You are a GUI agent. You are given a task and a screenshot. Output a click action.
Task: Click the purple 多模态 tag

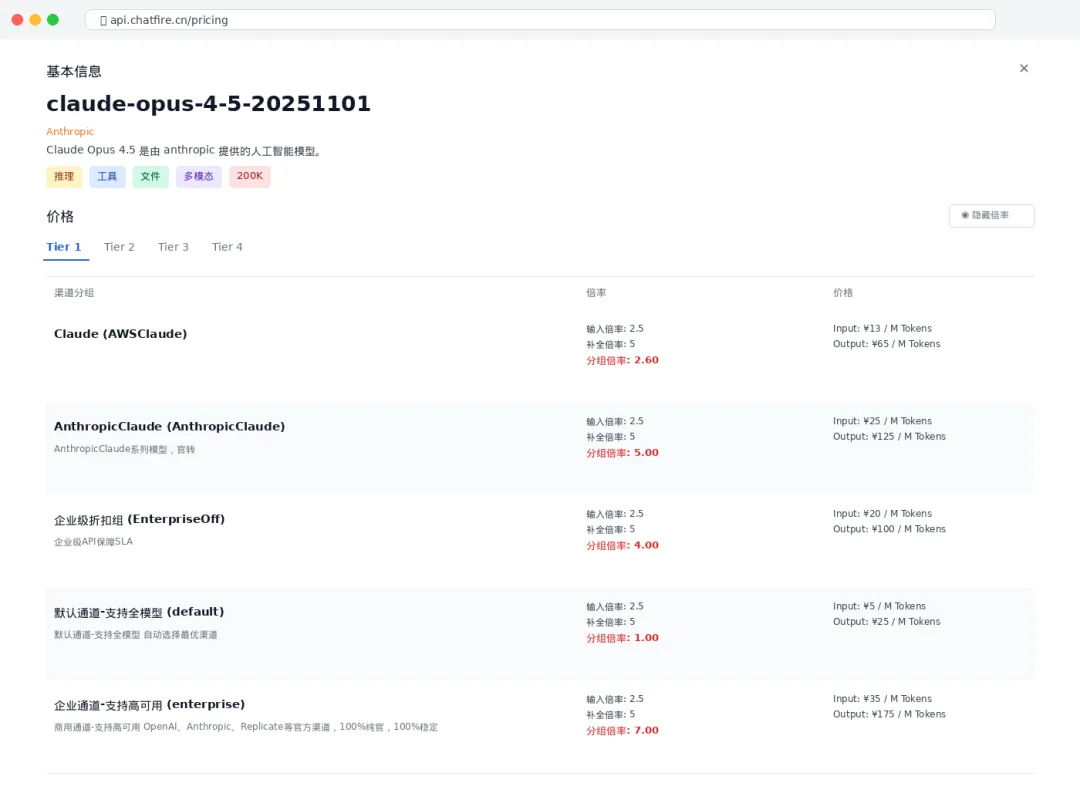click(x=198, y=177)
